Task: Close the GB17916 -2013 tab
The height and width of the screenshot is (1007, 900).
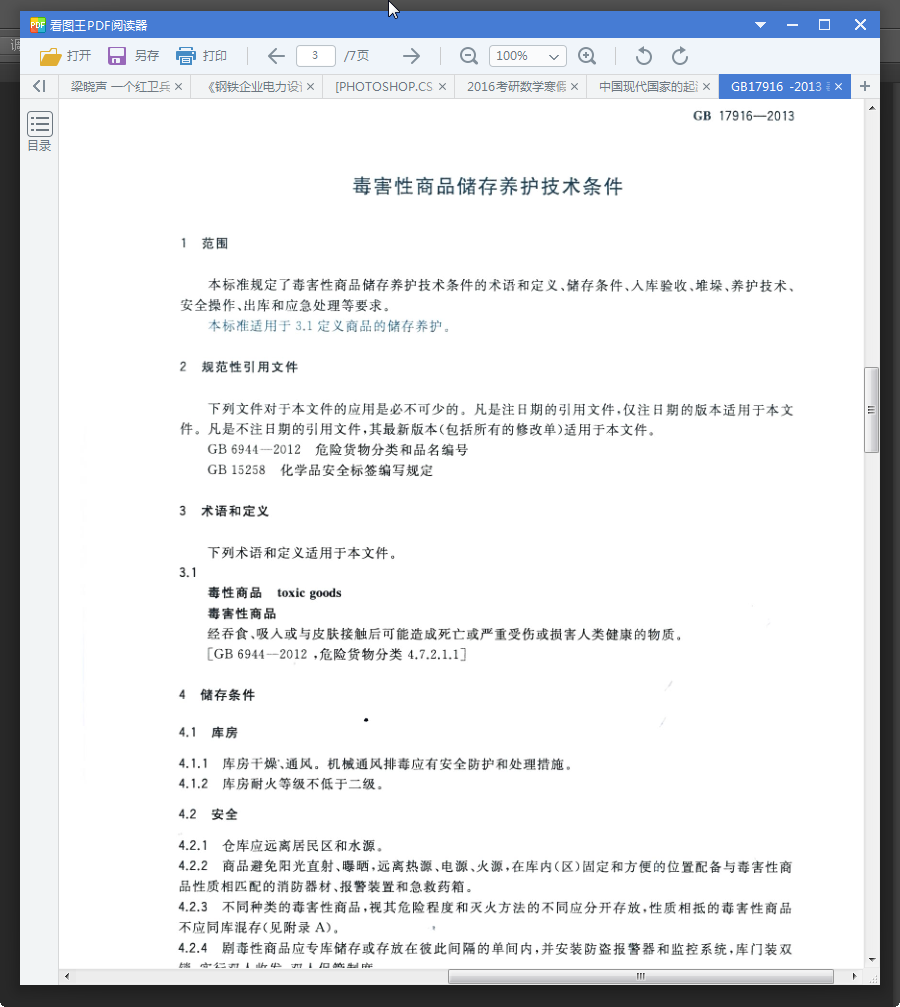Action: click(x=838, y=86)
